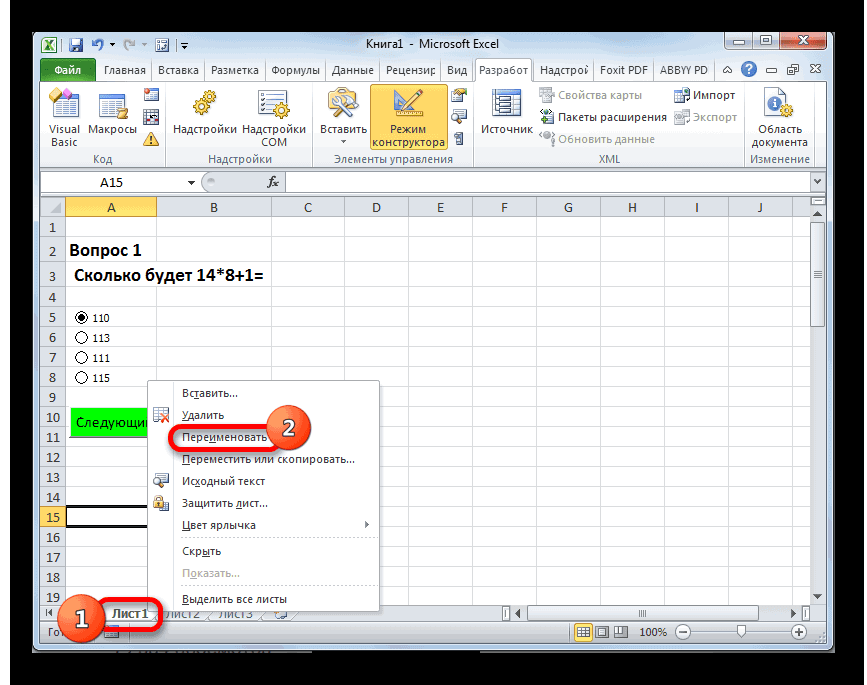Click the Delete (Удалить) sheet icon in menu

coord(161,415)
